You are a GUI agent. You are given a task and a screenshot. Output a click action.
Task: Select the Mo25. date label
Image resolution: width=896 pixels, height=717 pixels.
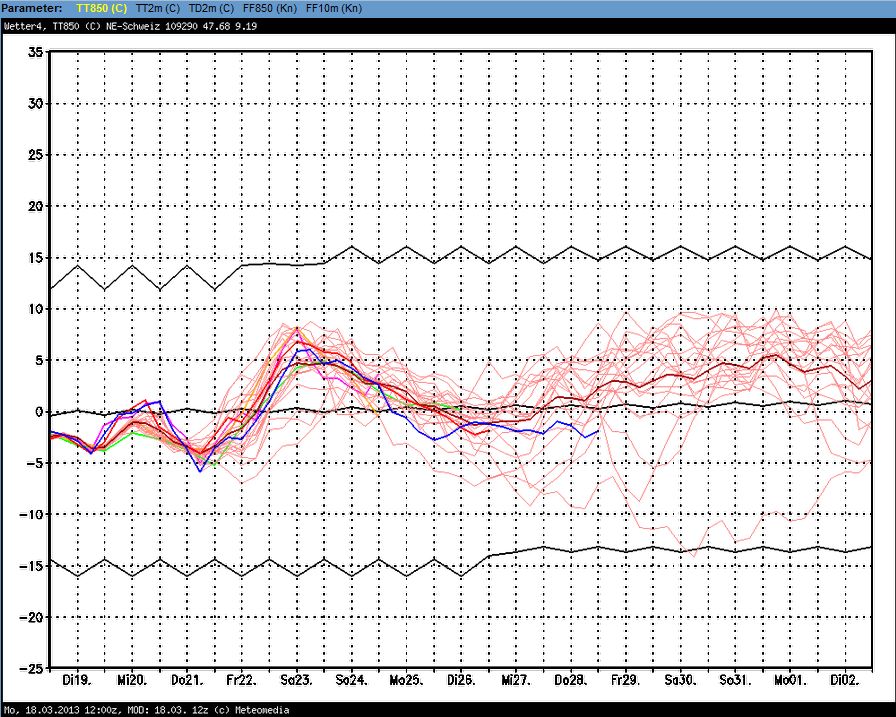tap(406, 680)
